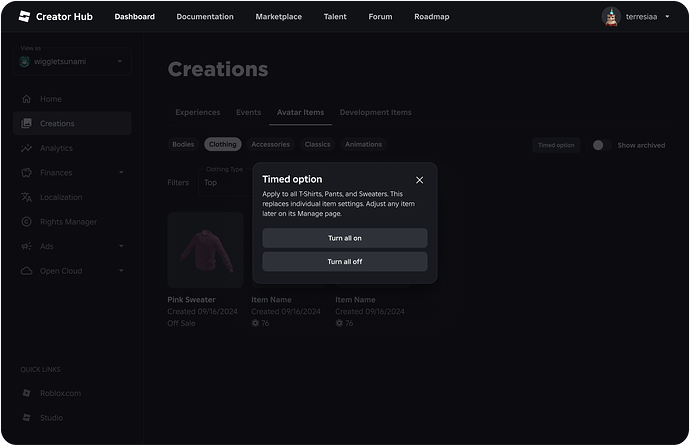
Task: Close the Timed option dialog
Action: tap(419, 180)
